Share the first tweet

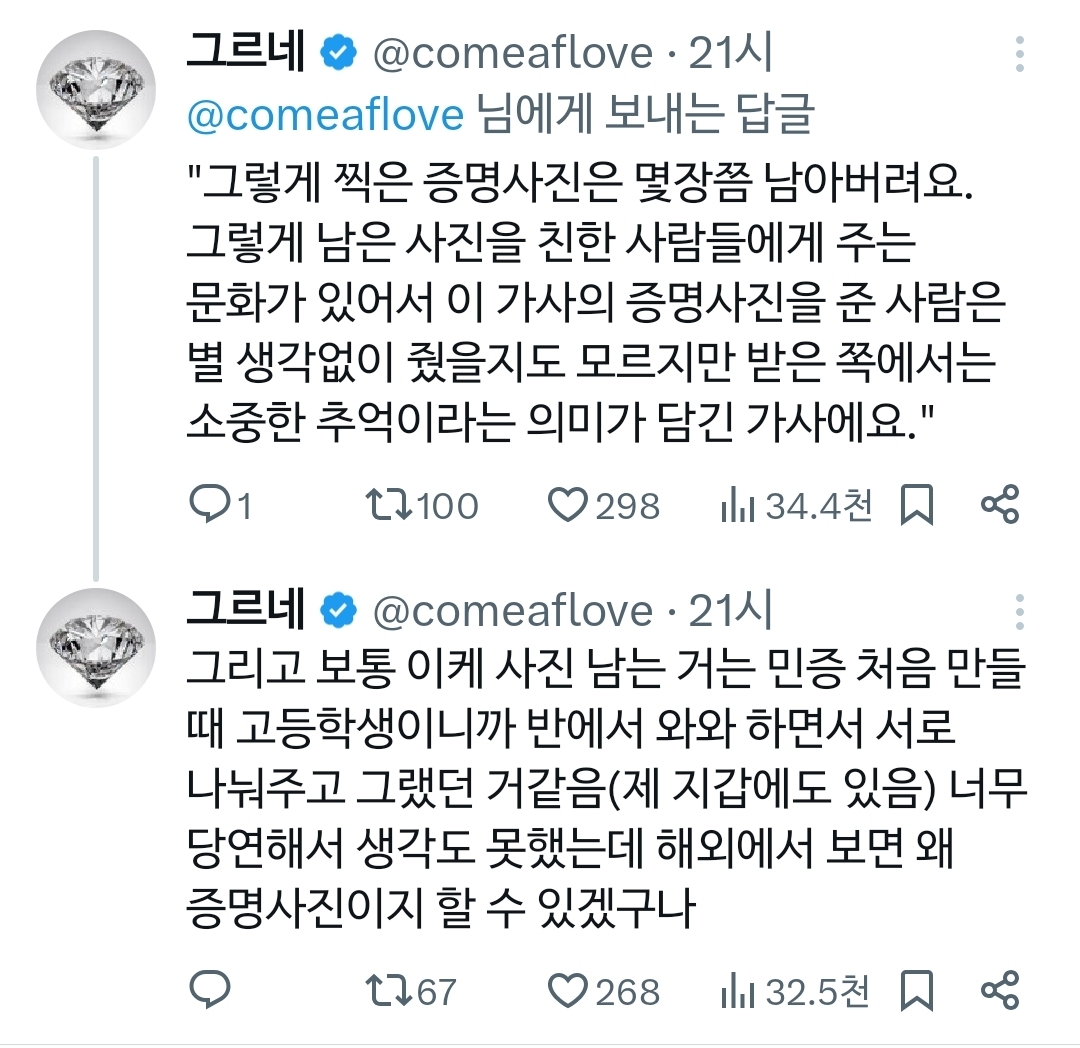[999, 505]
